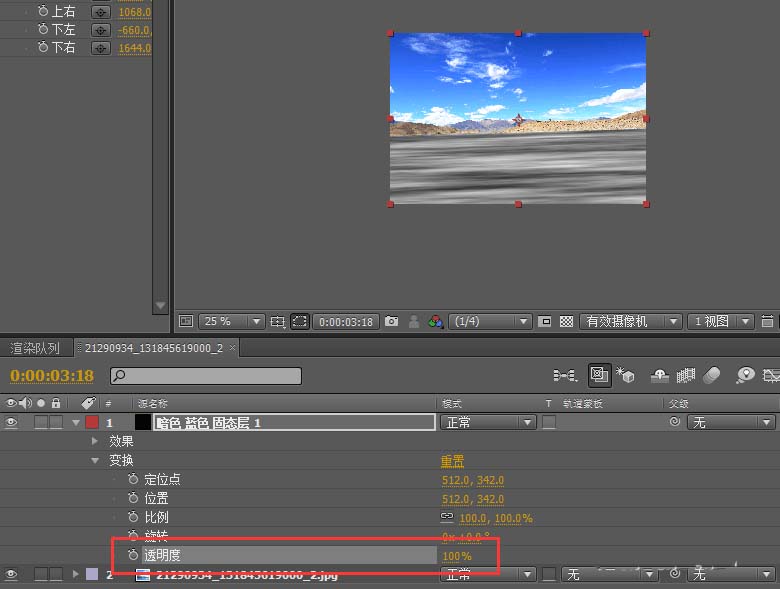Click the show snapshot person icon
Viewport: 780px width, 589px height.
tap(414, 321)
